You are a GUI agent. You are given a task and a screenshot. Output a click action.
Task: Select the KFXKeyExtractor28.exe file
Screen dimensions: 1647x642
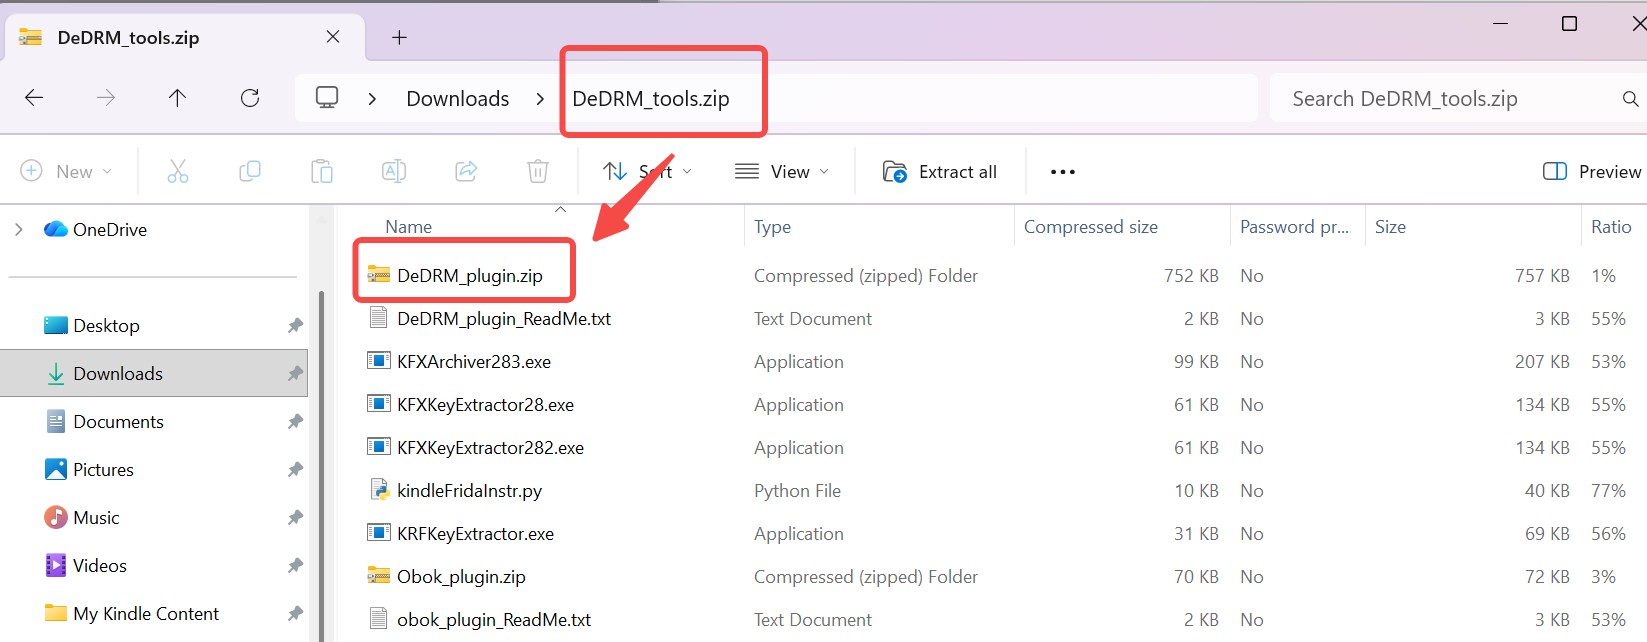(485, 405)
